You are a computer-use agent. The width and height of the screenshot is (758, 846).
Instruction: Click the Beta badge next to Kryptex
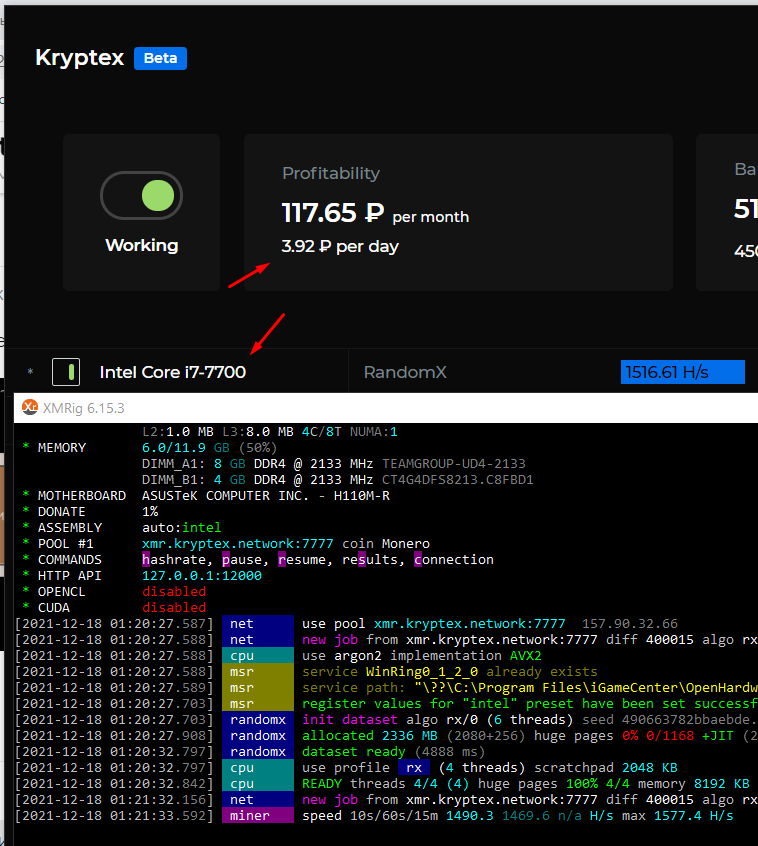click(160, 58)
